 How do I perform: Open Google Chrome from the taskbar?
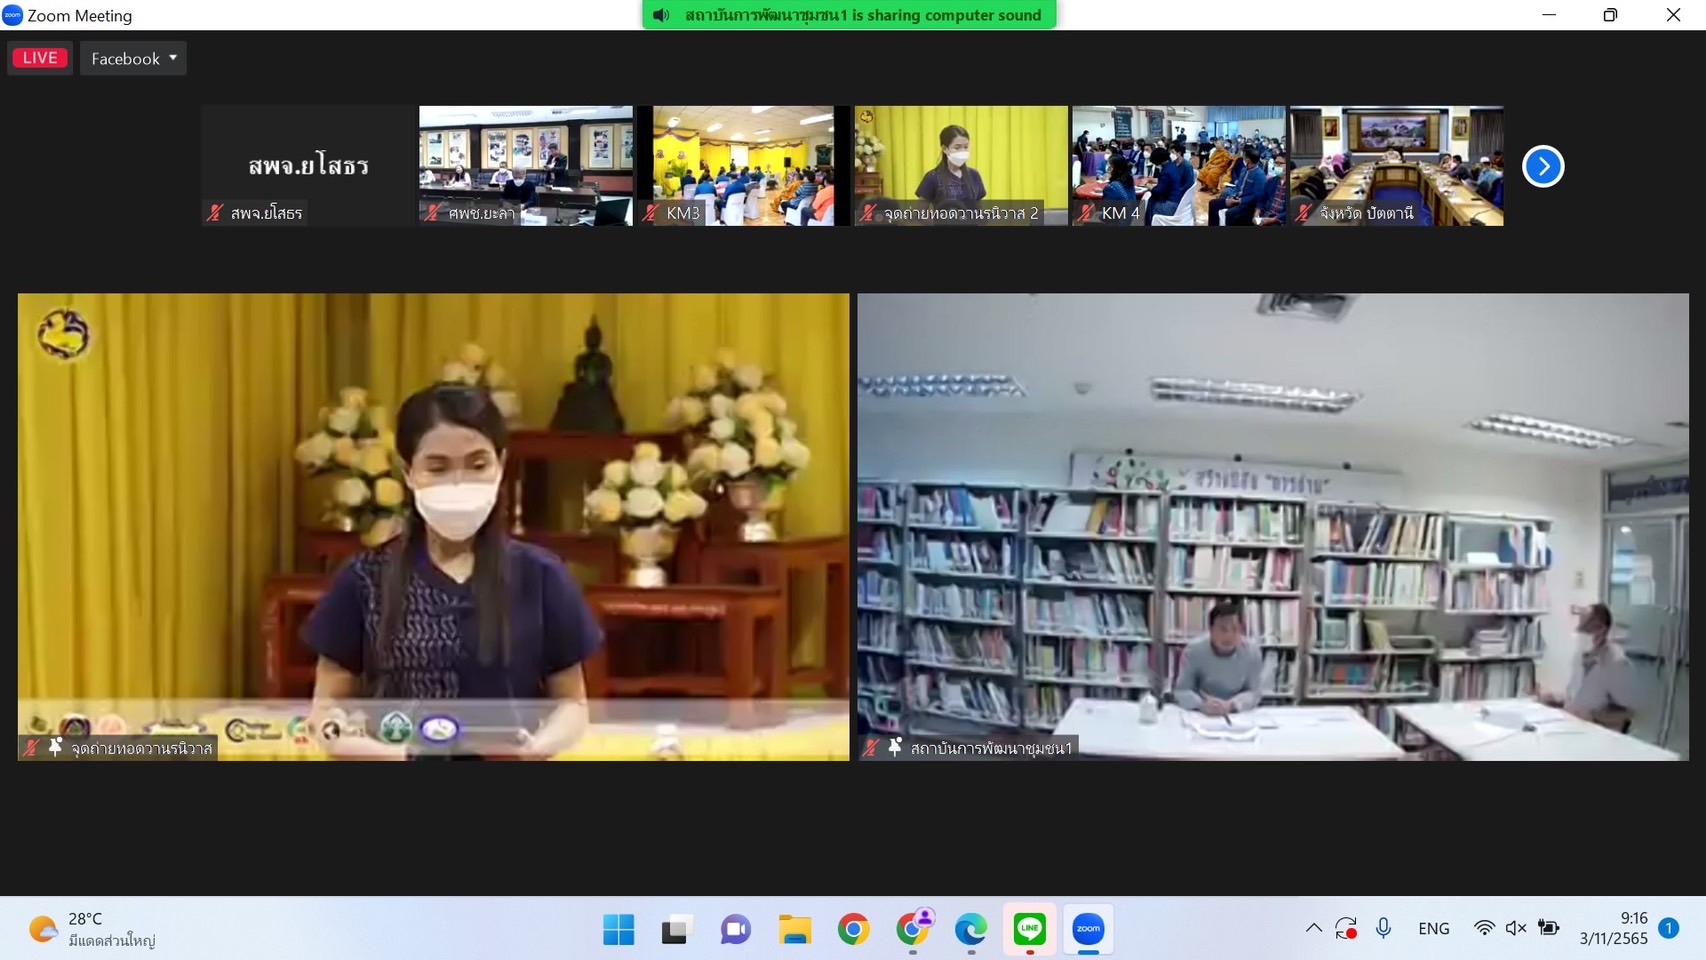tap(853, 929)
